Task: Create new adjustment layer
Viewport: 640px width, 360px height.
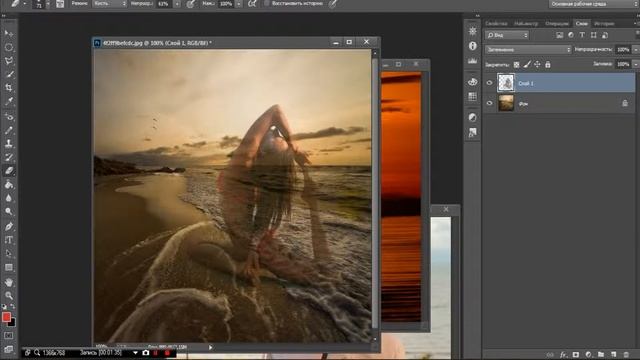Action: [x=588, y=355]
